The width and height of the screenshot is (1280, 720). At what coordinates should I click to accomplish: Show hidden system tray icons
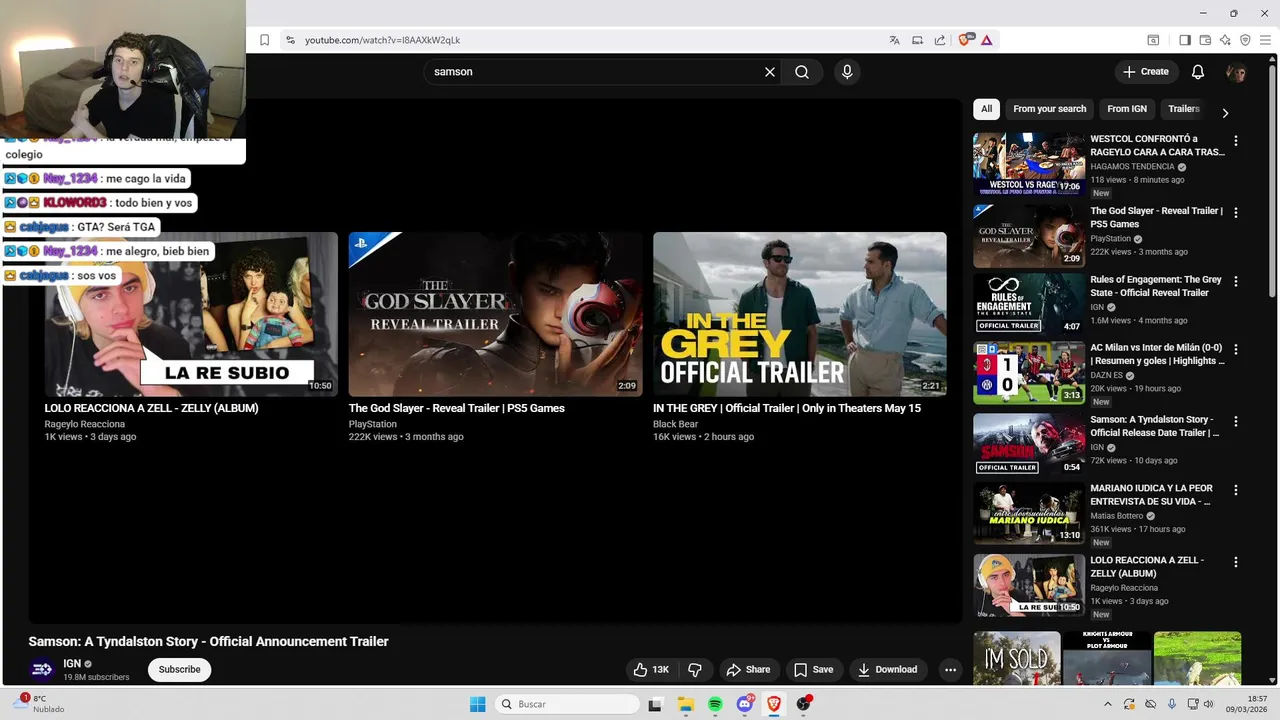click(x=1107, y=704)
